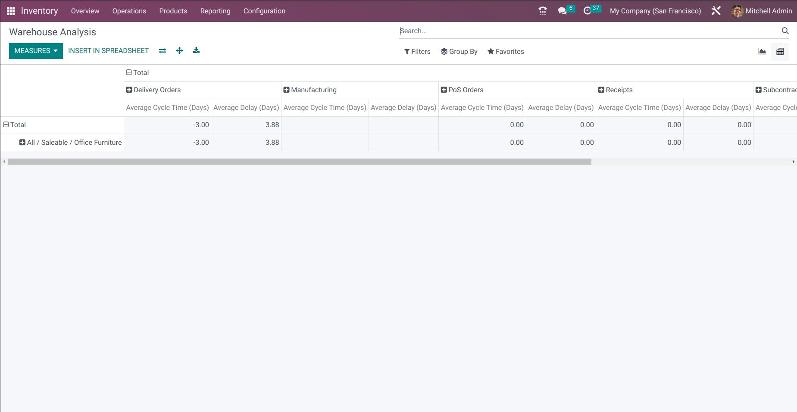Screen dimensions: 797x412
Task: Open the VoIP phone icon
Action: [542, 11]
